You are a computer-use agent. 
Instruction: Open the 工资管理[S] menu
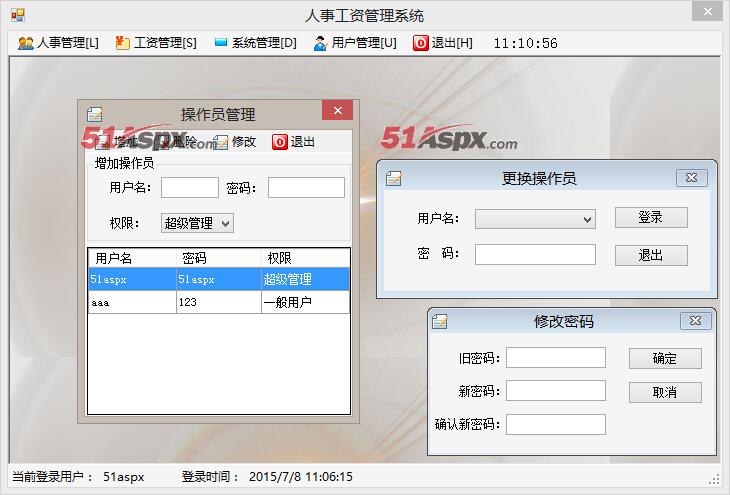point(156,43)
